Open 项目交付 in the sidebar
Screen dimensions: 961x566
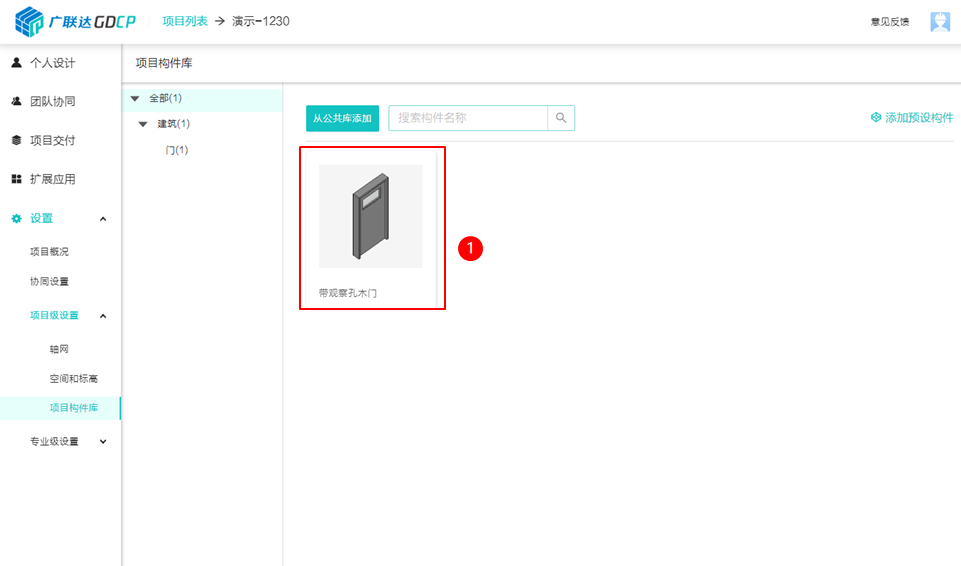(53, 140)
